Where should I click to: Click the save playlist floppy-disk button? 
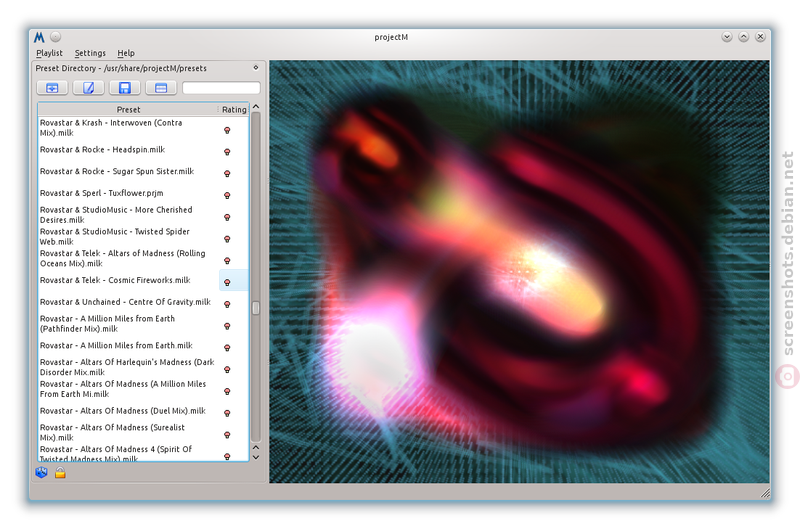tap(125, 88)
